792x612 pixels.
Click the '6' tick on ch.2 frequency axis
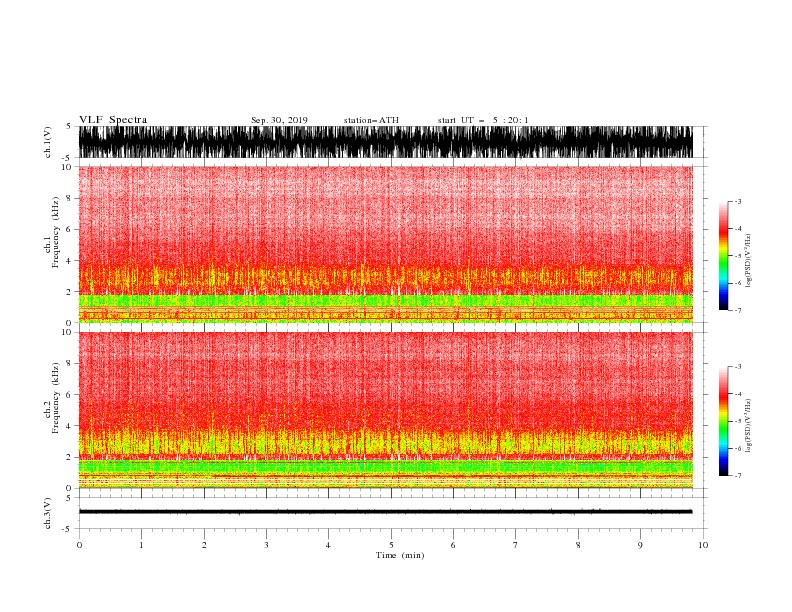(70, 395)
